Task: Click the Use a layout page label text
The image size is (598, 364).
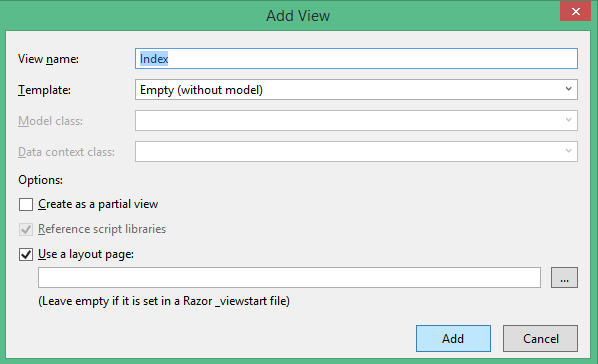Action: click(86, 254)
